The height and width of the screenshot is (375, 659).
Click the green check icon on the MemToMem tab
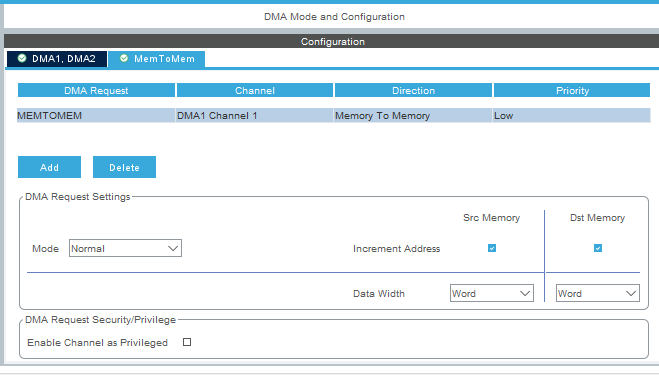pyautogui.click(x=124, y=58)
